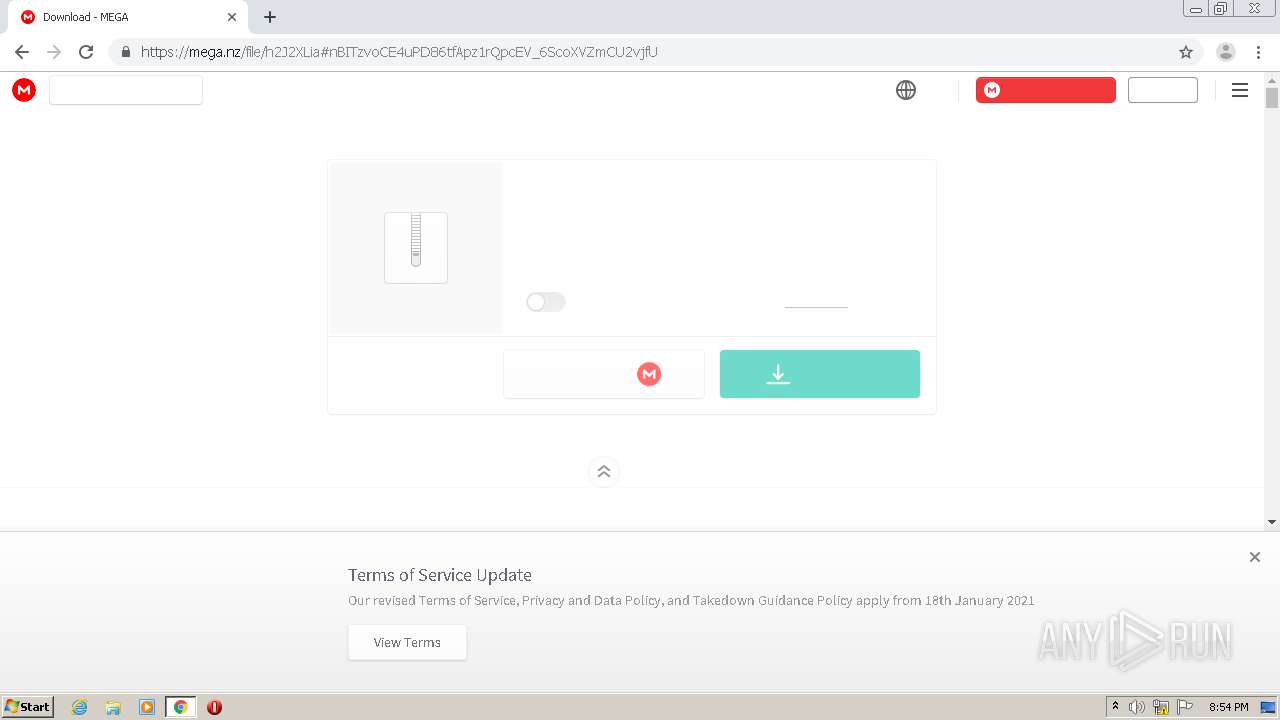Click the empty search field near logo
Viewport: 1280px width, 720px height.
tap(126, 90)
